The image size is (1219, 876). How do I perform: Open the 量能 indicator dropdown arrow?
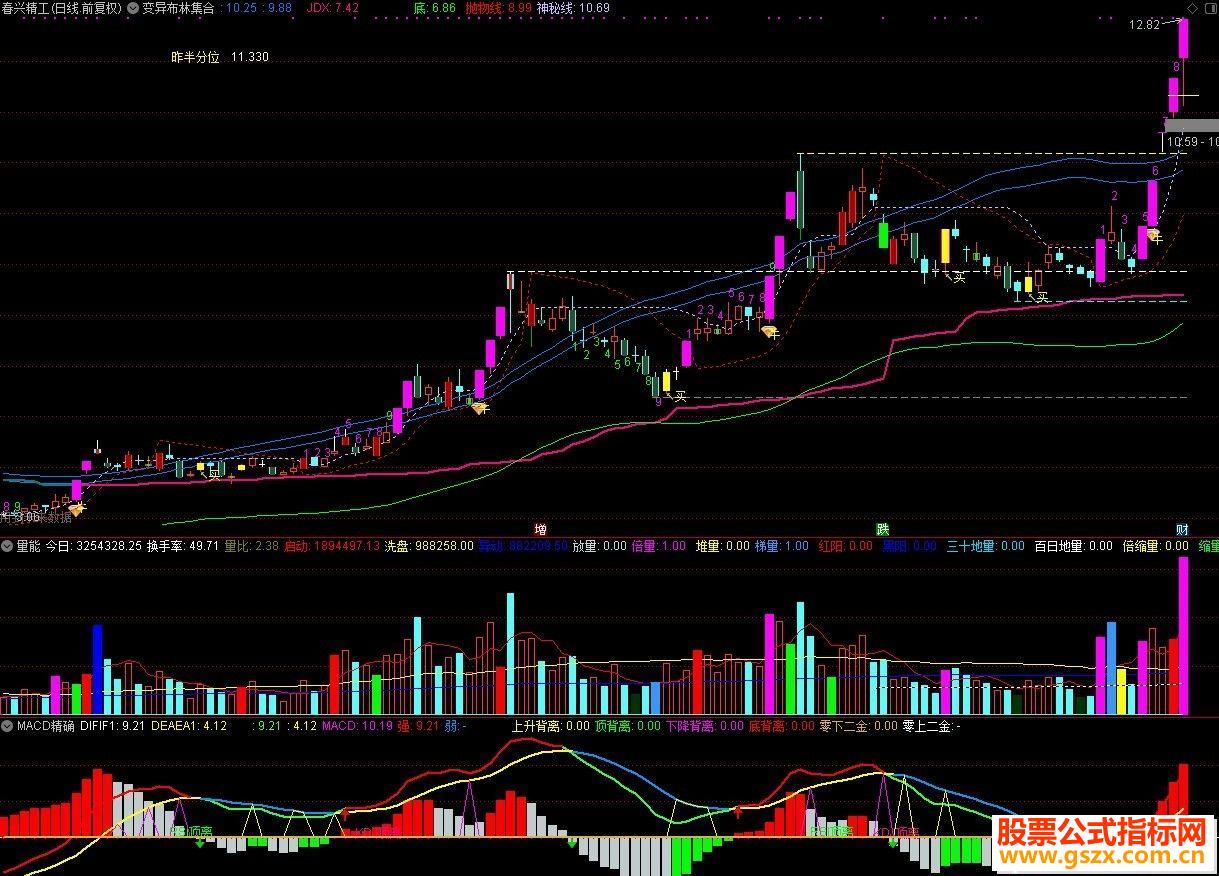(x=7, y=546)
